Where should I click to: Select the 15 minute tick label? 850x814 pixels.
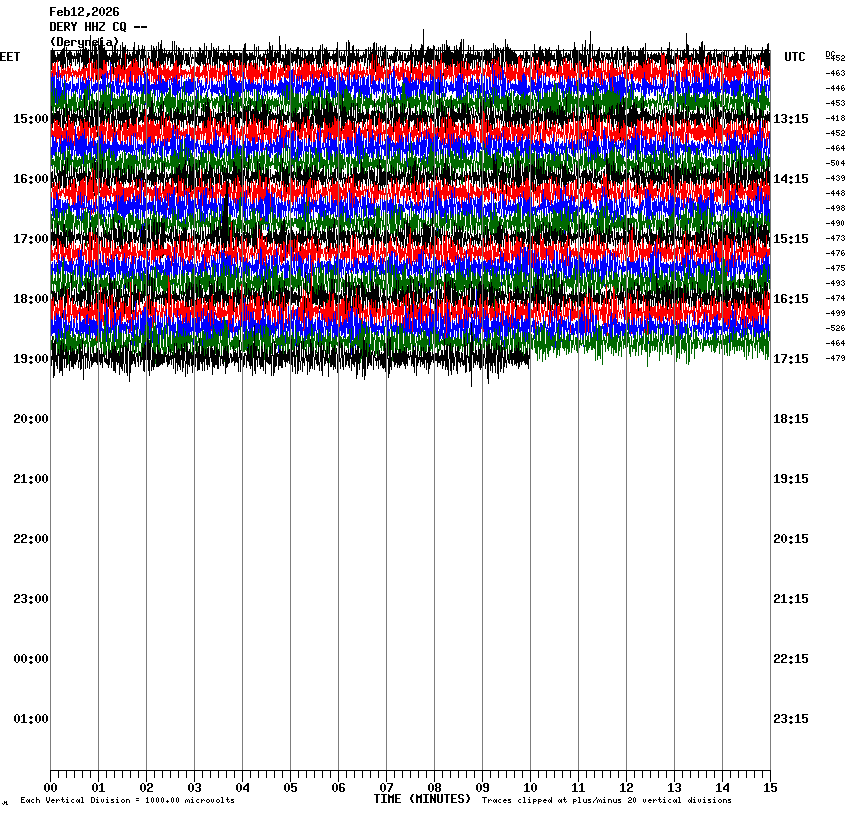point(770,788)
